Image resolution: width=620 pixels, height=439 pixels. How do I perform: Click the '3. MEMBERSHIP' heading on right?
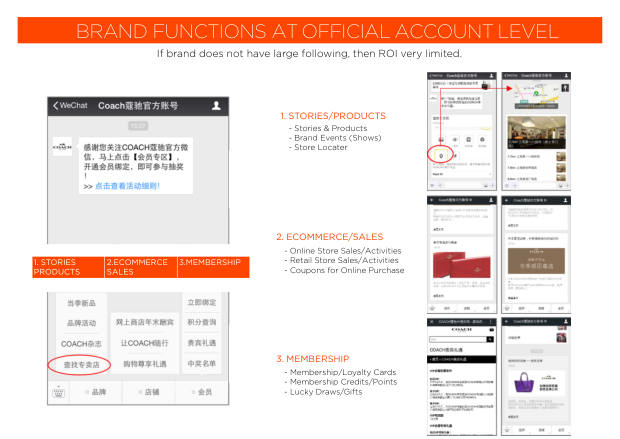pos(313,359)
